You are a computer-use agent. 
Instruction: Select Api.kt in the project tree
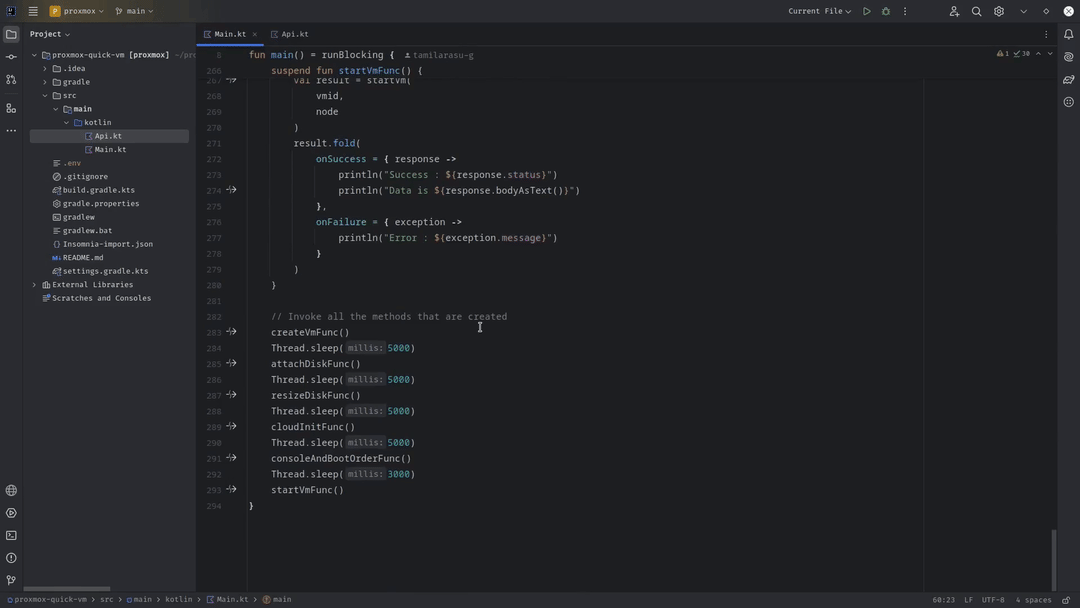[x=109, y=136]
